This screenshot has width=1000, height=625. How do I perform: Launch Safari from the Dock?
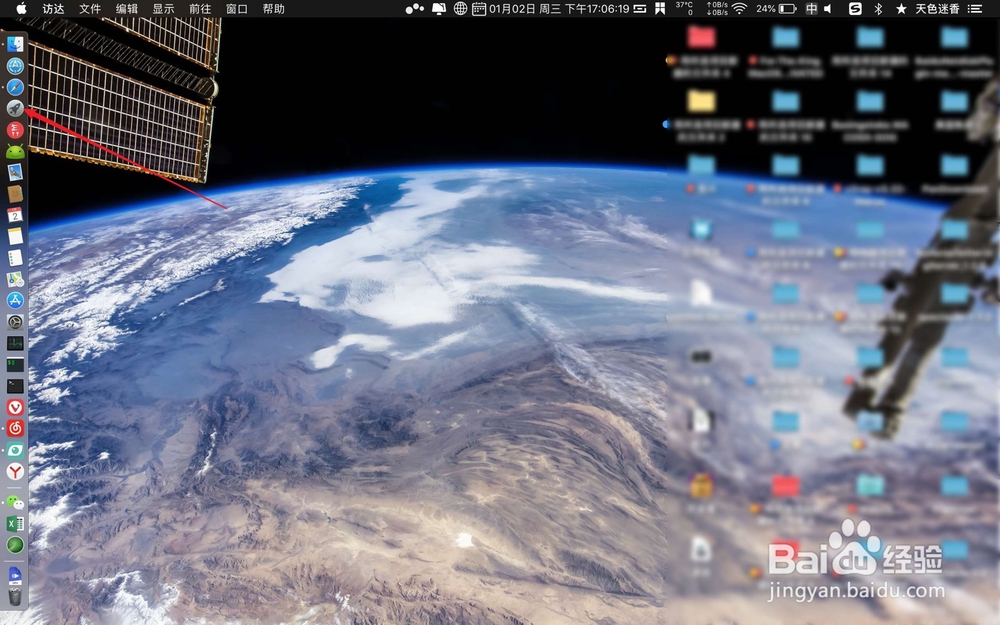pyautogui.click(x=15, y=87)
